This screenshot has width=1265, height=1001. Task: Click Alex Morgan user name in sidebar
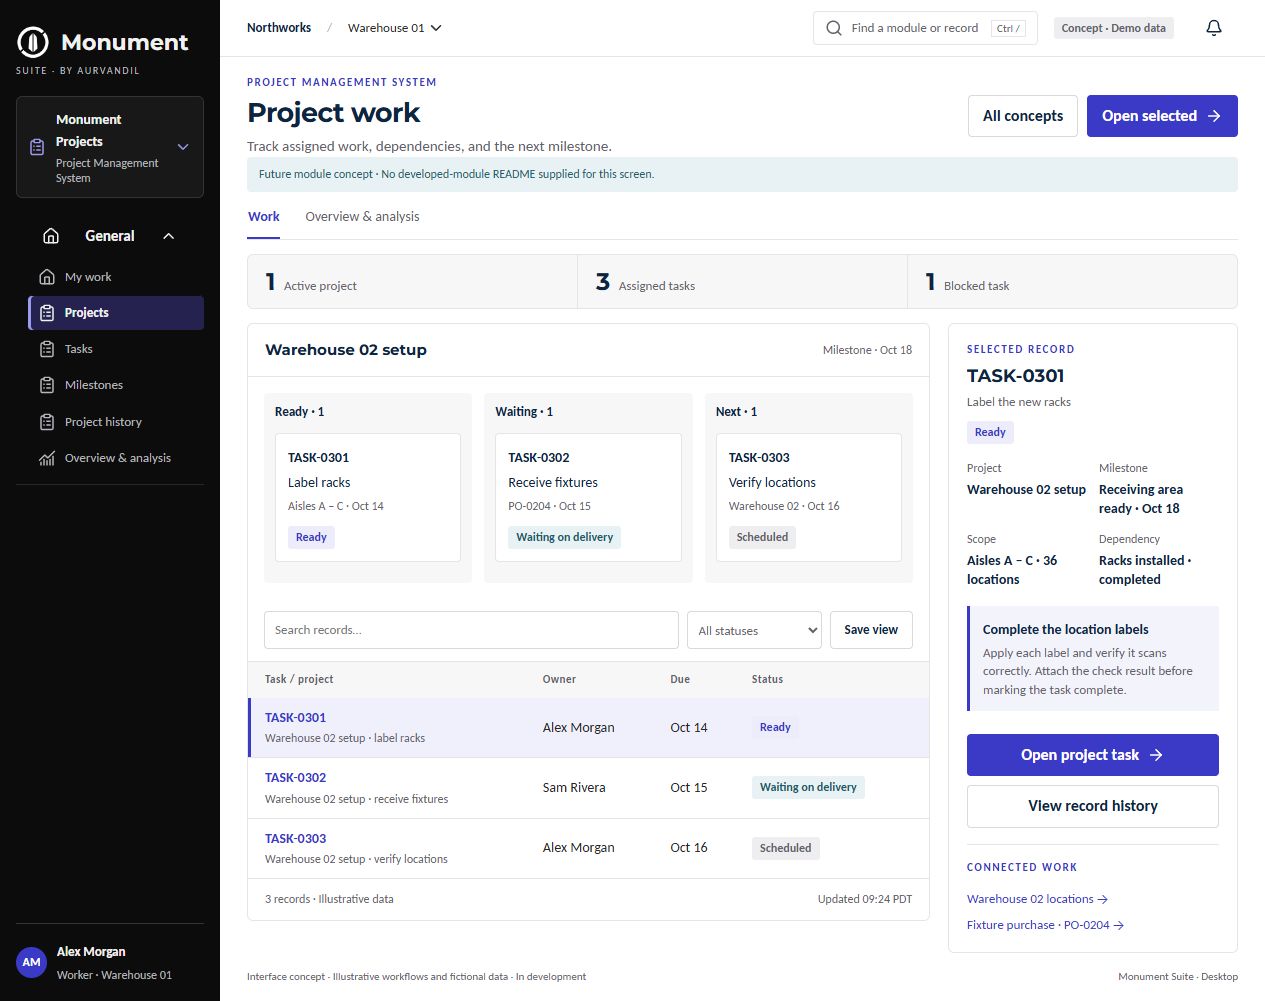tap(91, 951)
